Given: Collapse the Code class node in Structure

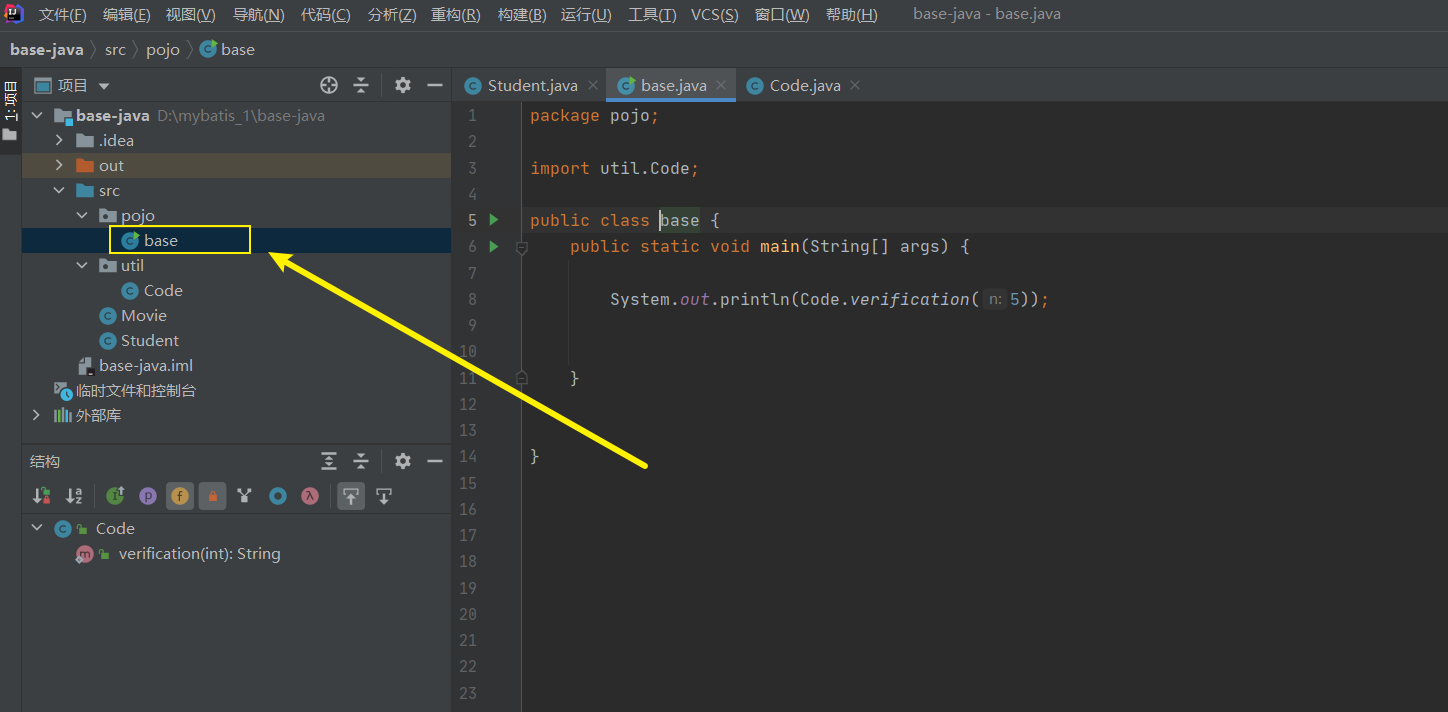Looking at the screenshot, I should pos(37,528).
